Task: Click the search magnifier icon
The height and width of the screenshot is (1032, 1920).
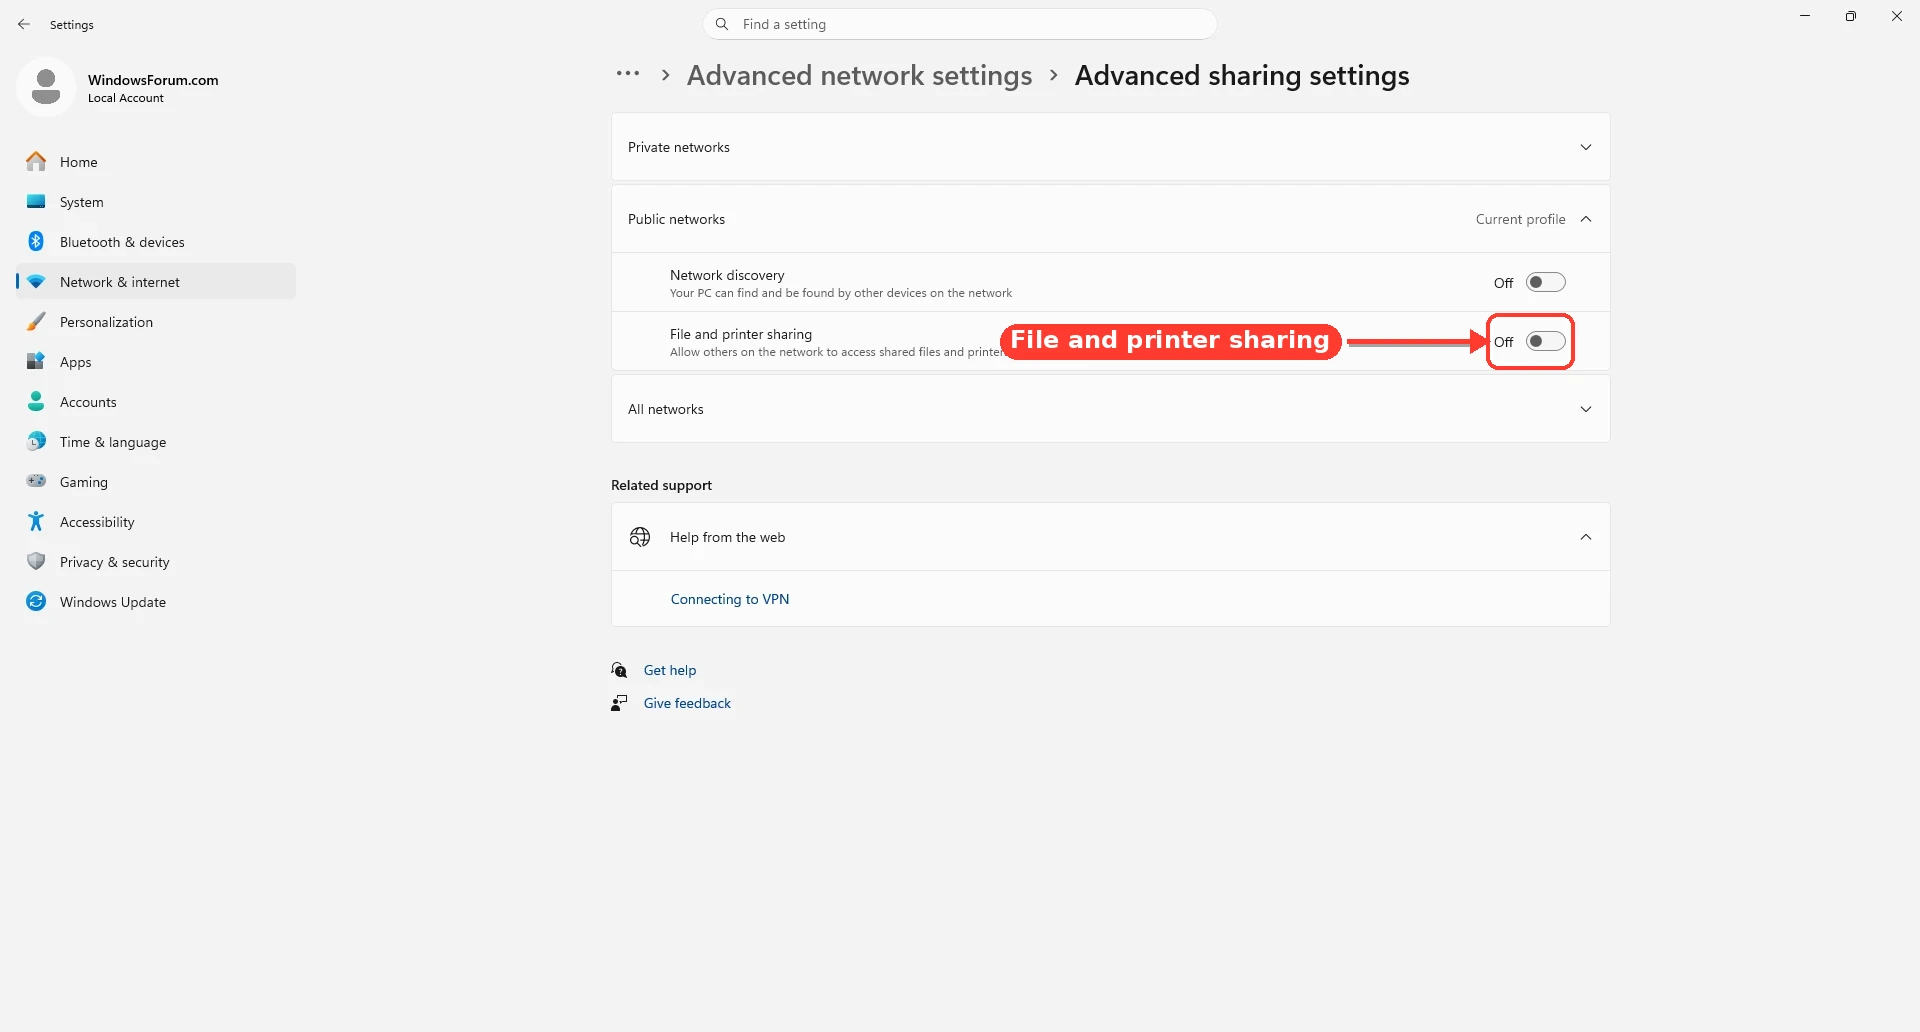Action: (722, 24)
